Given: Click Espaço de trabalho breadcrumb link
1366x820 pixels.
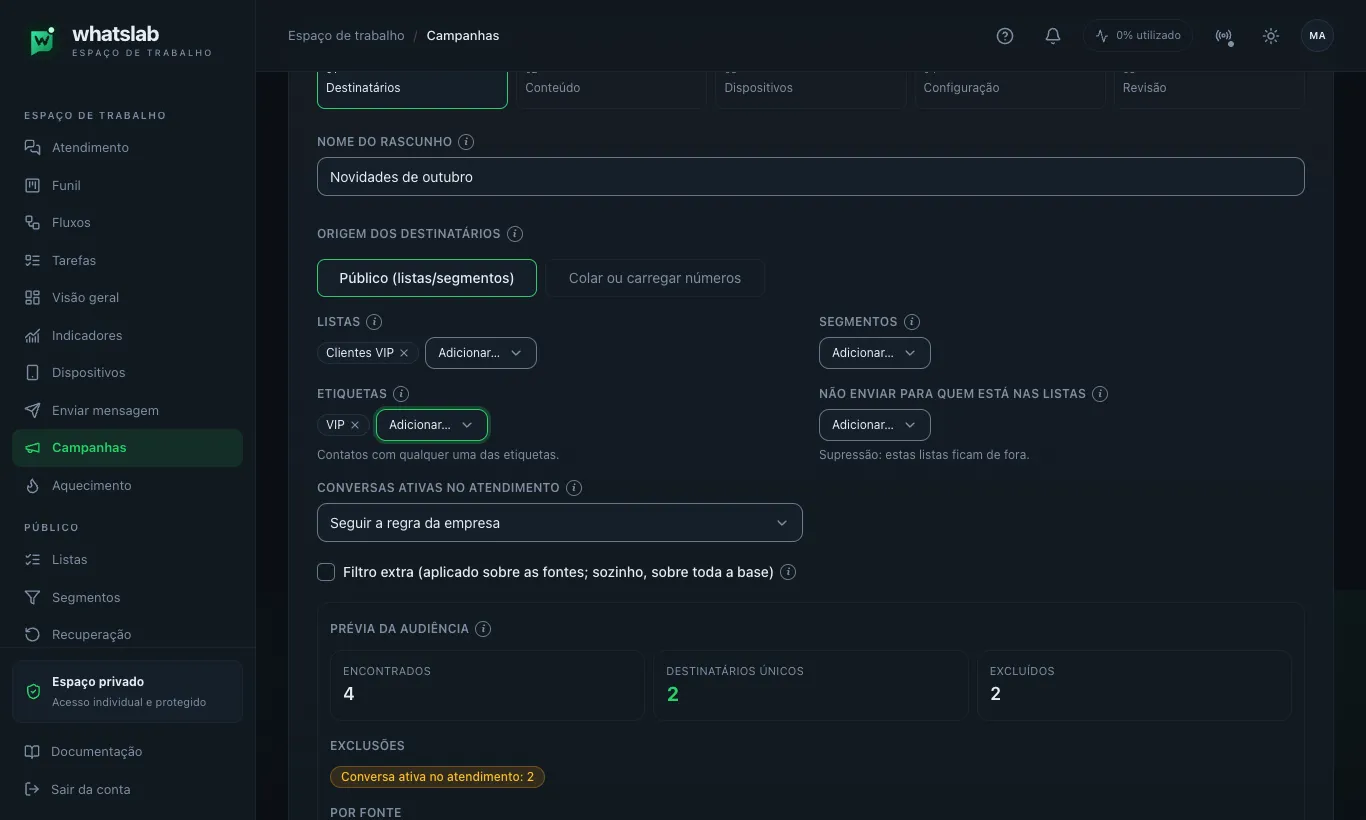Looking at the screenshot, I should click(x=346, y=36).
